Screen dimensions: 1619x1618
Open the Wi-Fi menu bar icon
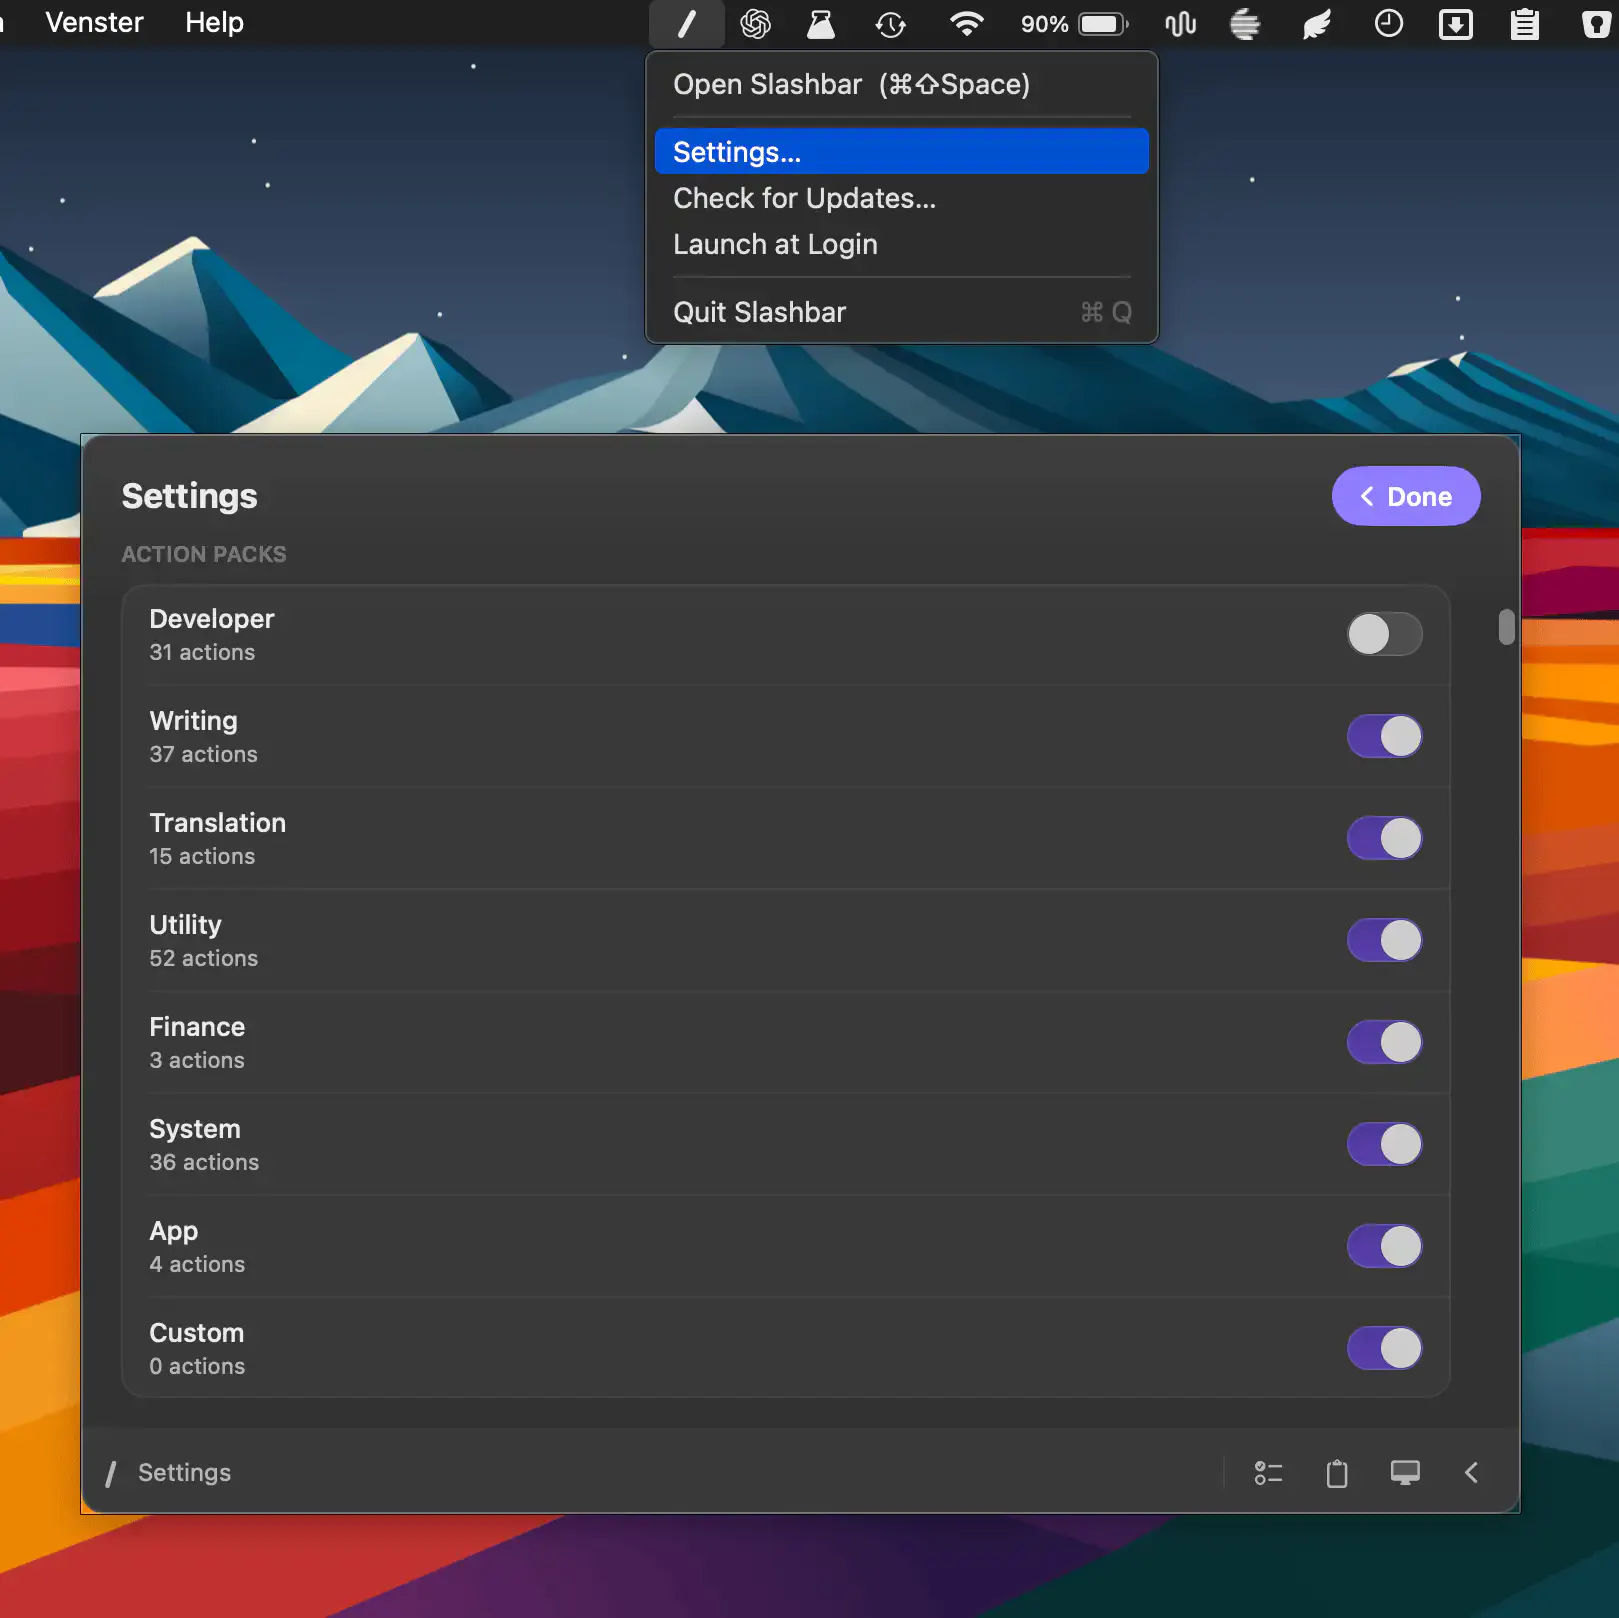coord(966,24)
